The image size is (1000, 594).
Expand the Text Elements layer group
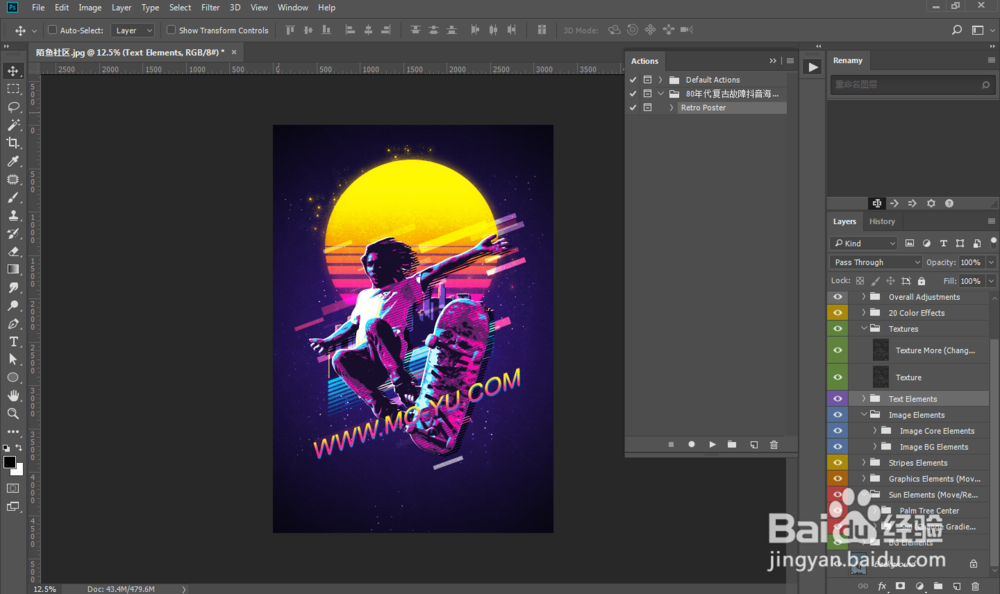tap(864, 399)
